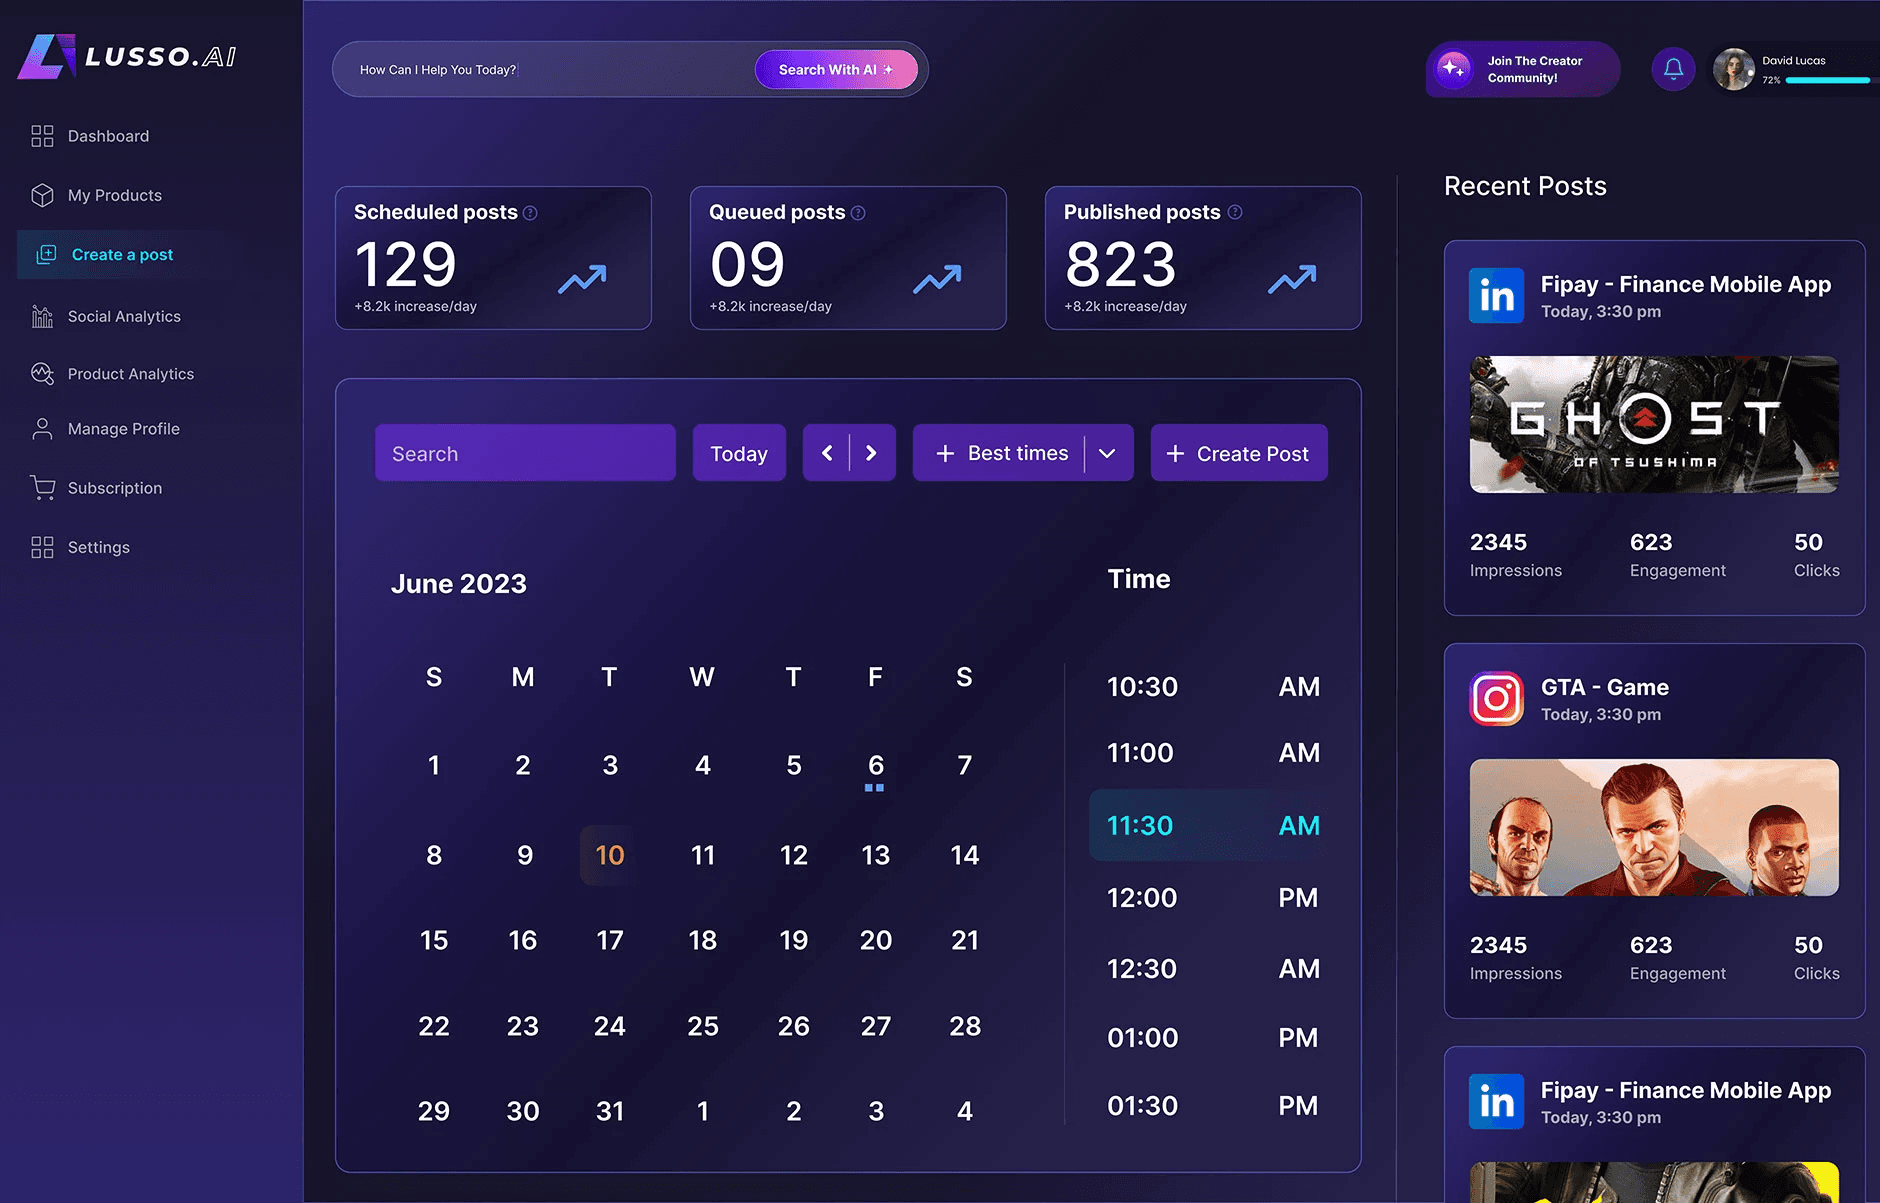Select June 31 in the calendar
Viewport: 1880px width, 1203px height.
click(610, 1111)
